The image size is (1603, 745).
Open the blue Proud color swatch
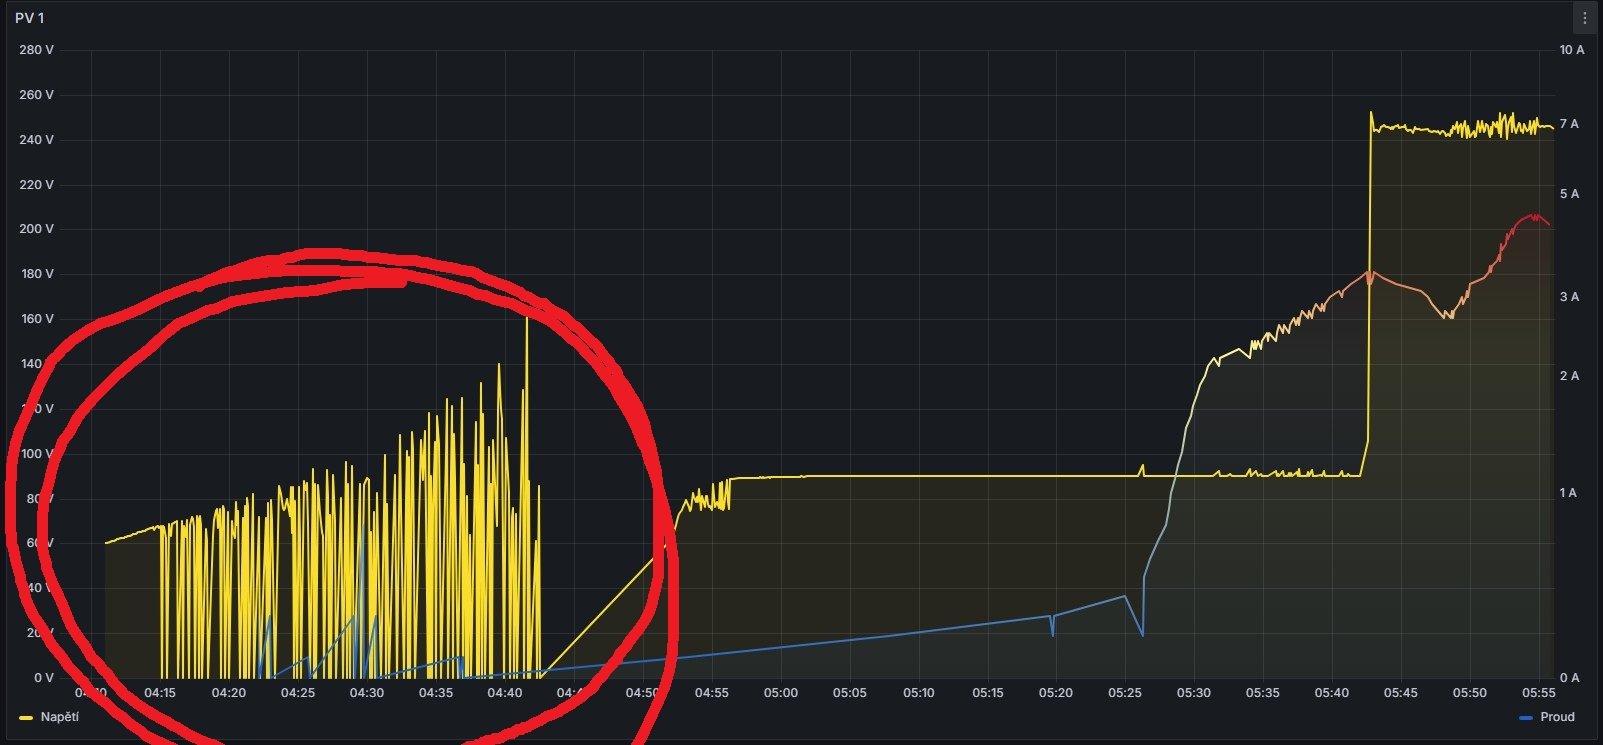pyautogui.click(x=1525, y=718)
